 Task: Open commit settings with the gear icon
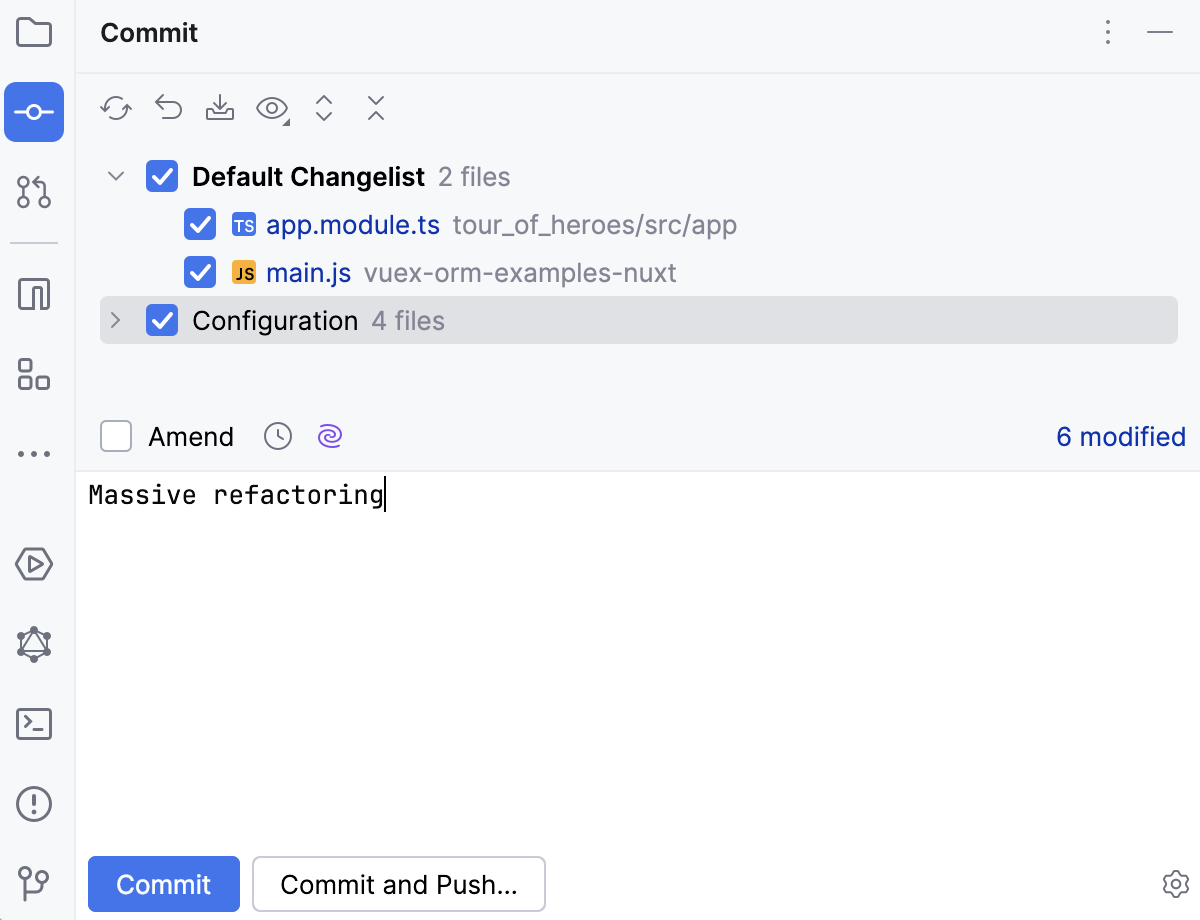coord(1175,884)
